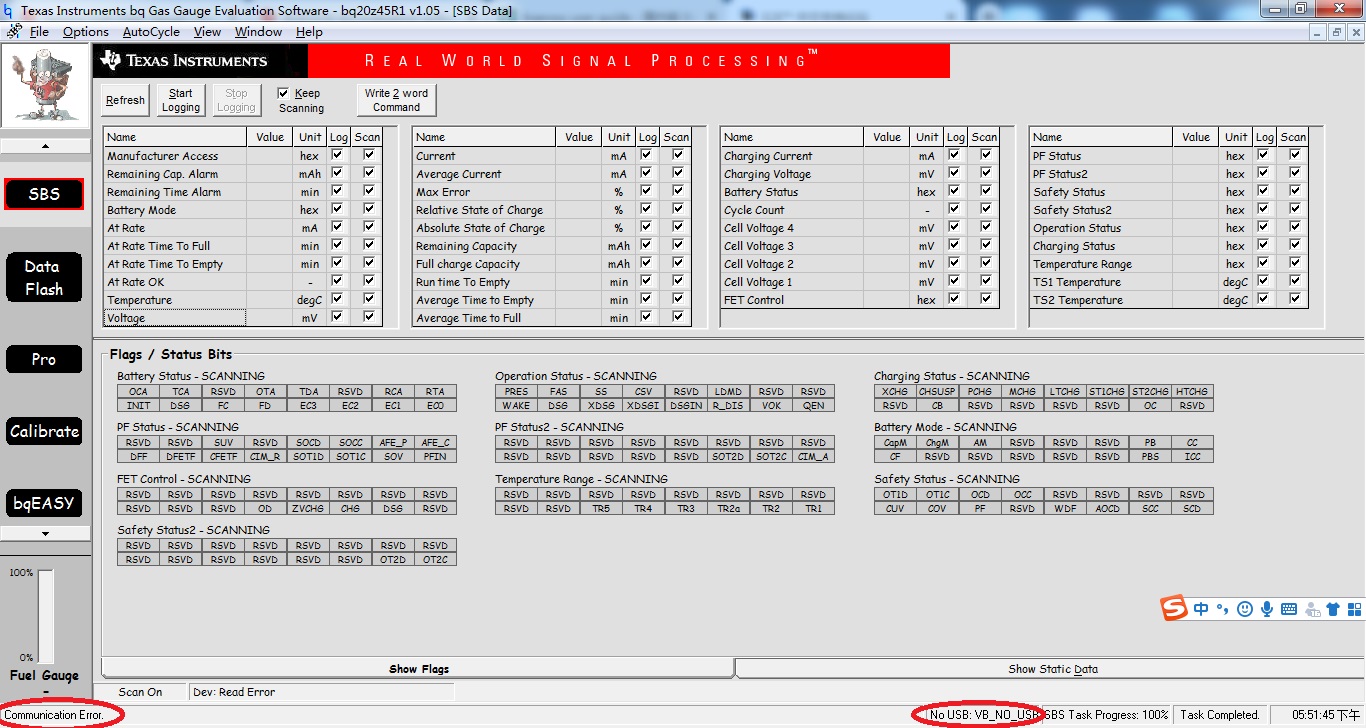Click the sidebar scroll-up arrow
The height and width of the screenshot is (728, 1366).
tap(45, 145)
